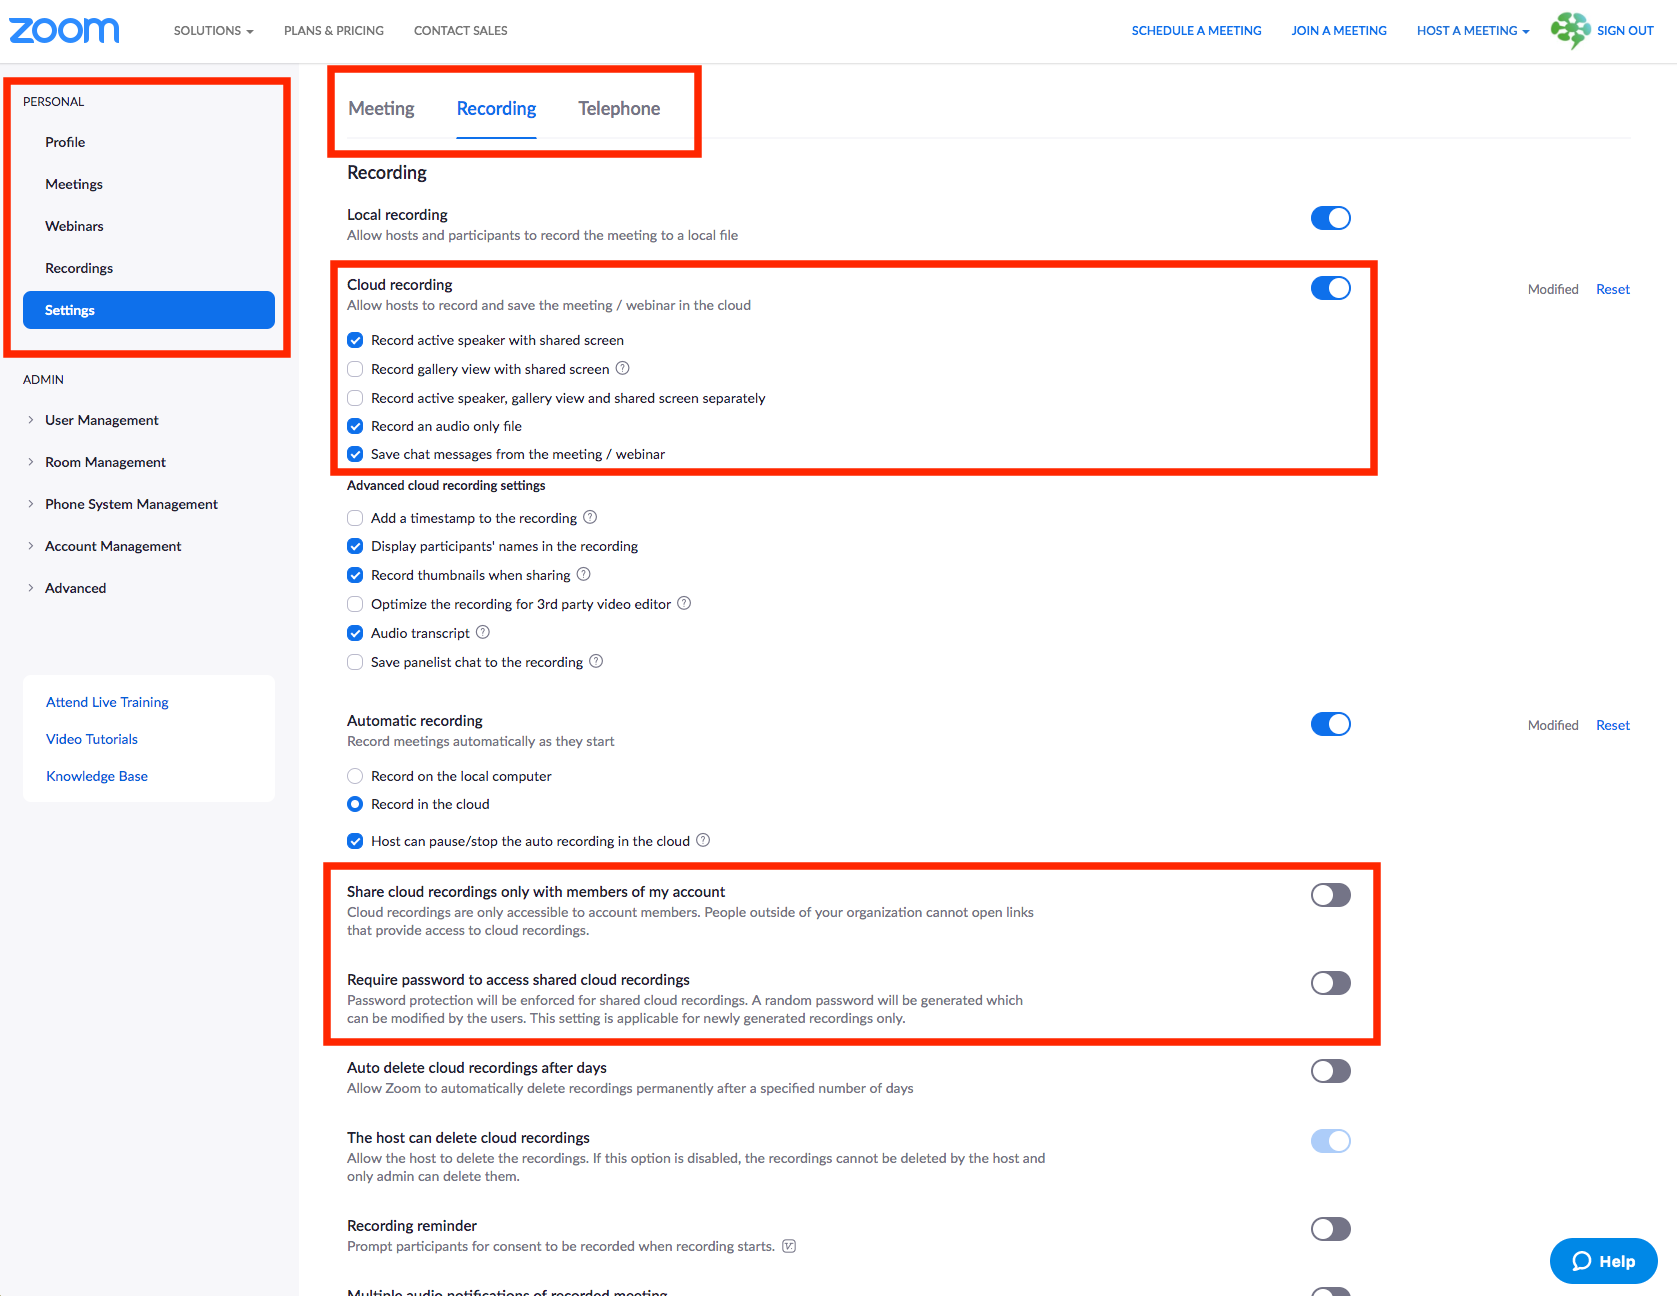
Task: Check Optimize the recording for 3rd party editor
Action: click(355, 604)
